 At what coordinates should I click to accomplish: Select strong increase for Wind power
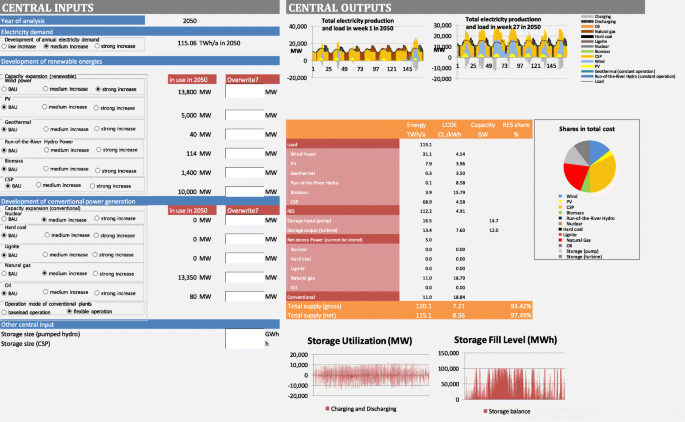[98, 89]
